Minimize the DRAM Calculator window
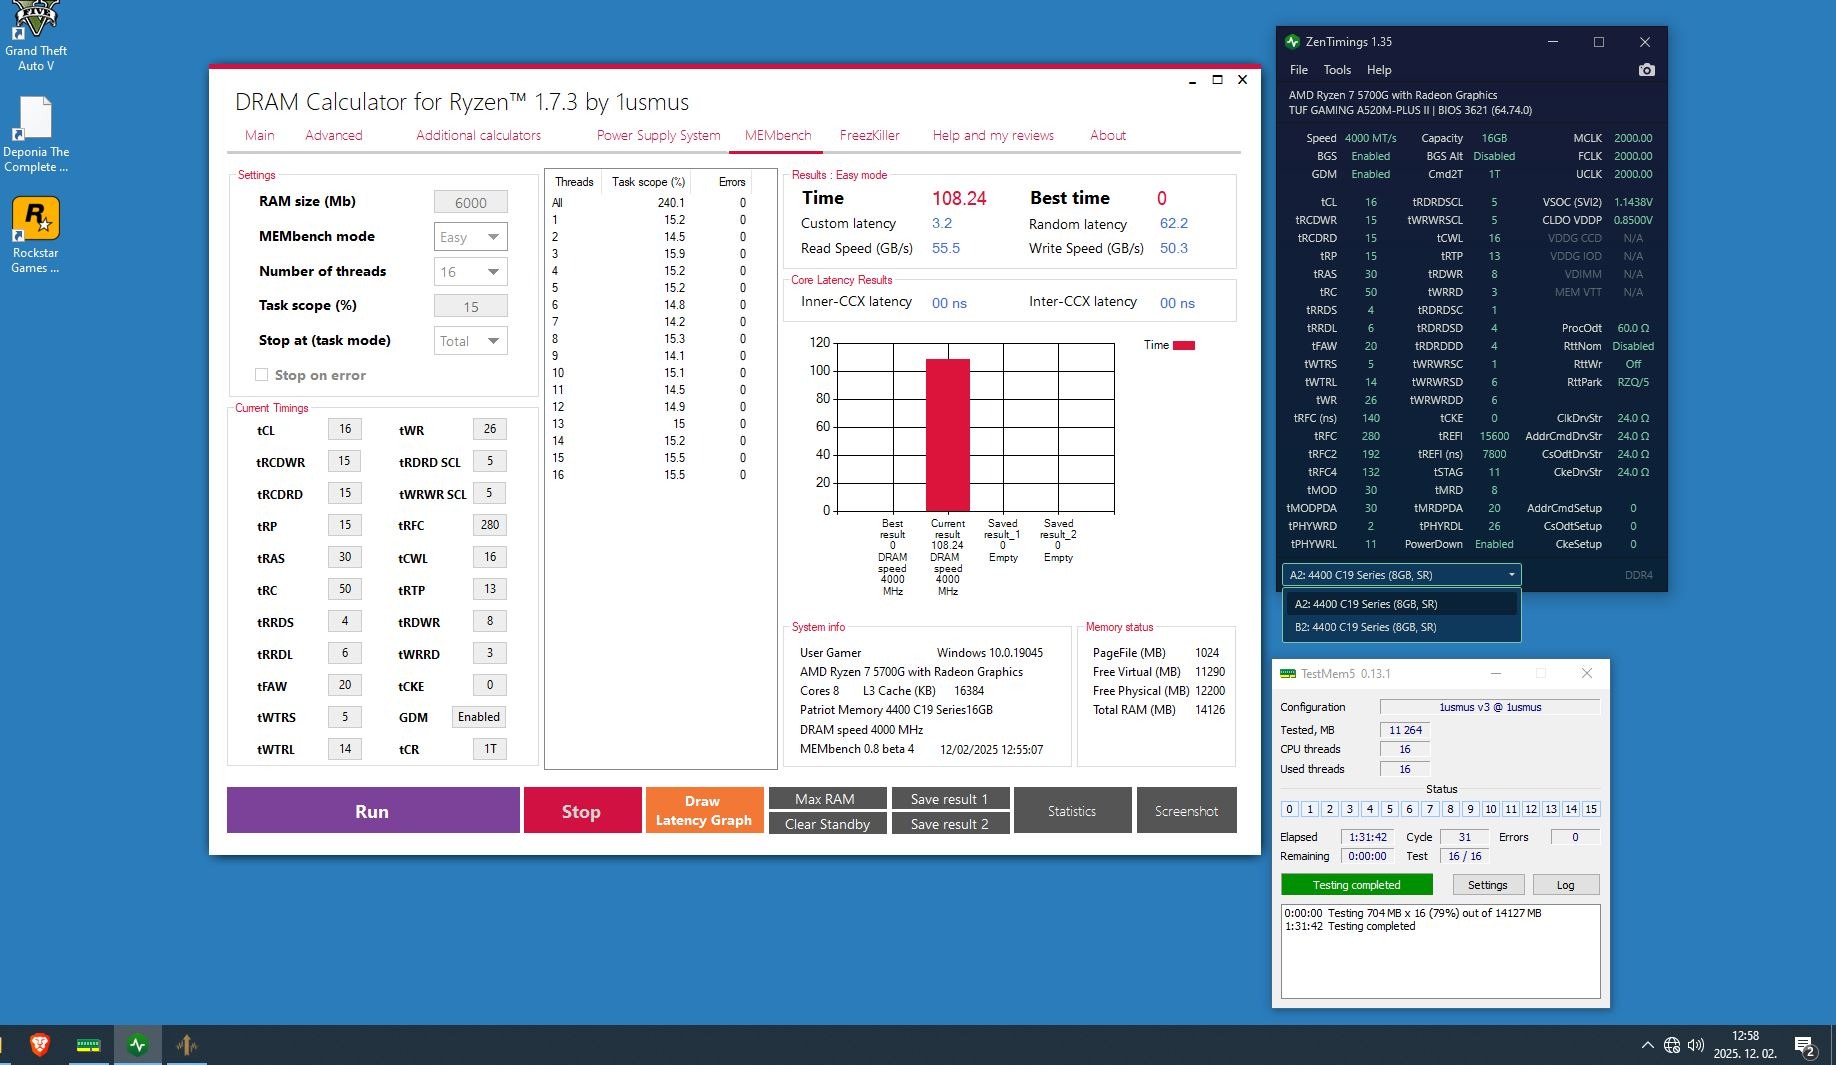Screen dimensions: 1836x1065 pos(1192,80)
